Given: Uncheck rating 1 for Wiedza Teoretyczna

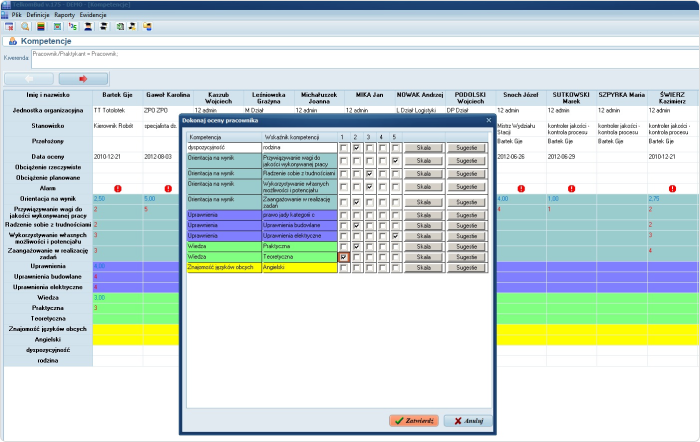Looking at the screenshot, I should (x=344, y=257).
